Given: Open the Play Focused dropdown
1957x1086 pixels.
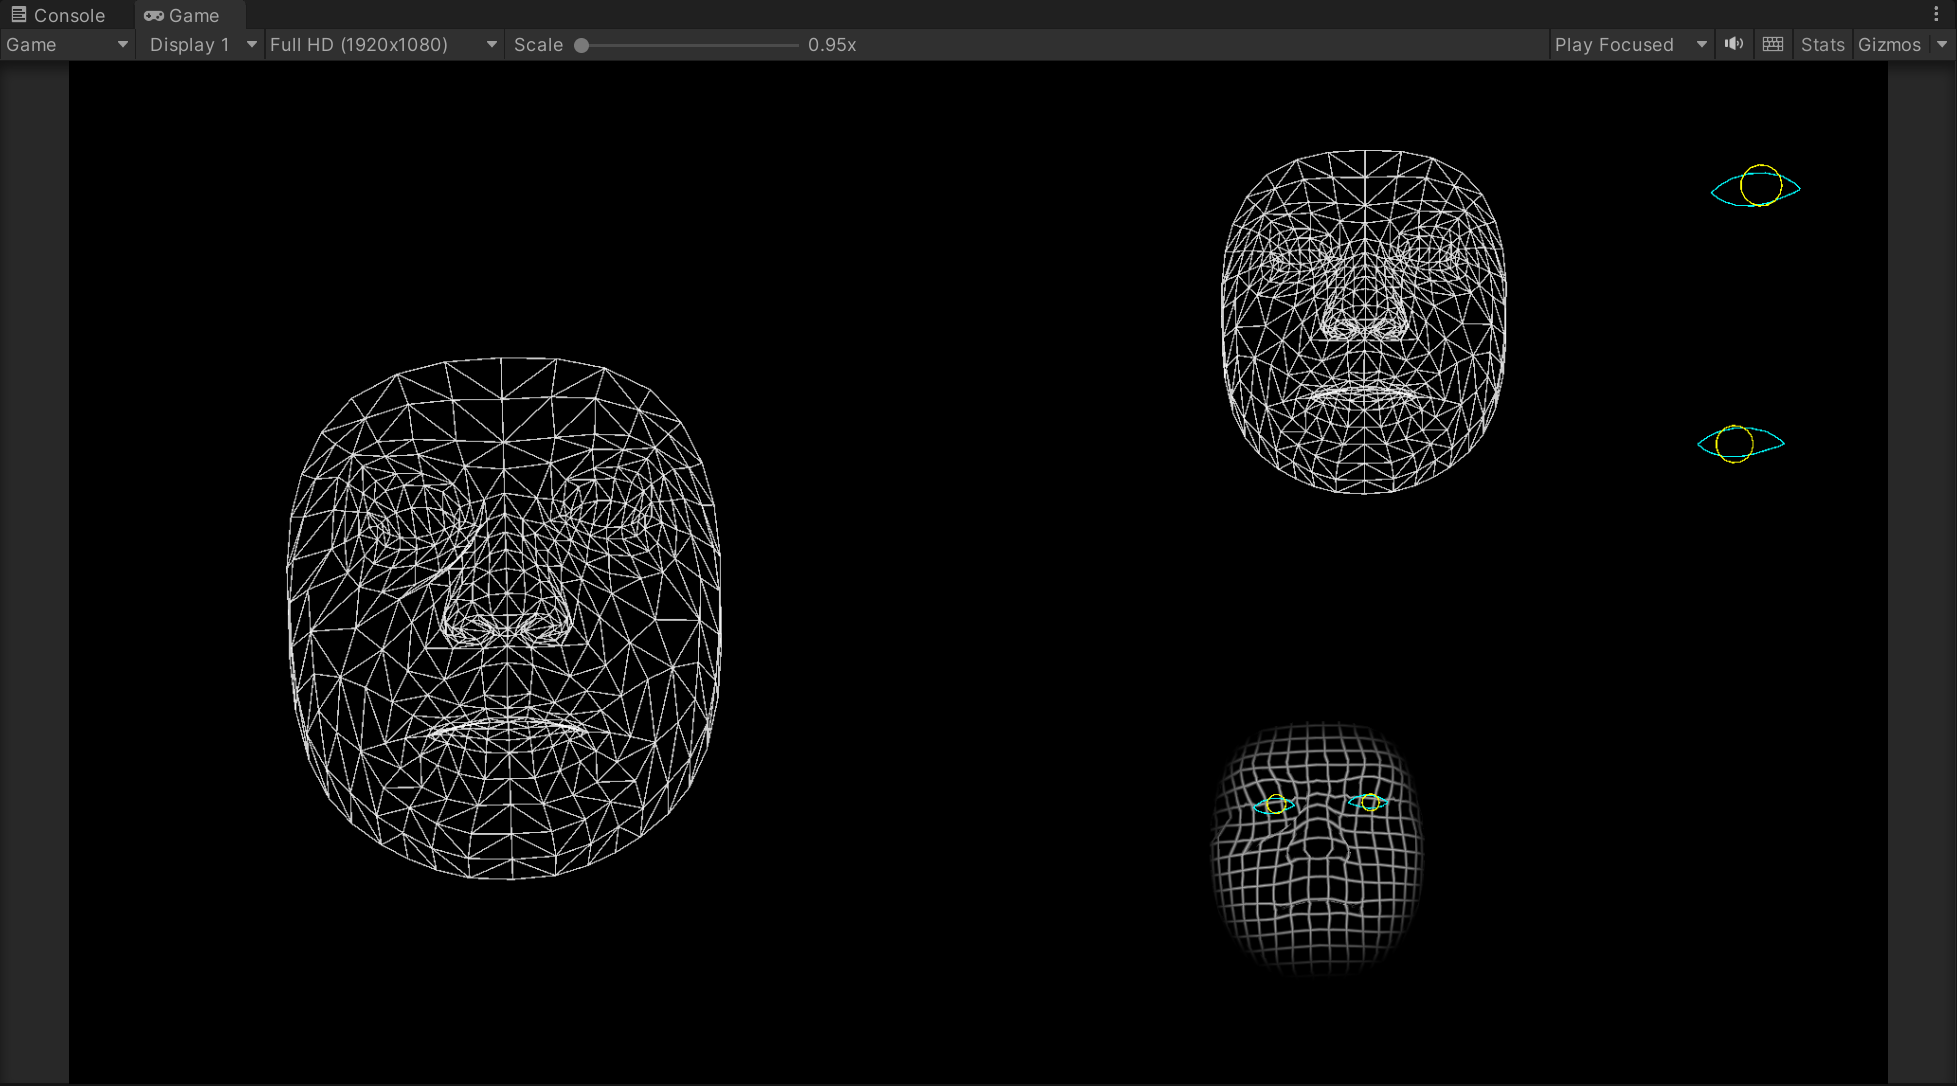Looking at the screenshot, I should (1630, 45).
